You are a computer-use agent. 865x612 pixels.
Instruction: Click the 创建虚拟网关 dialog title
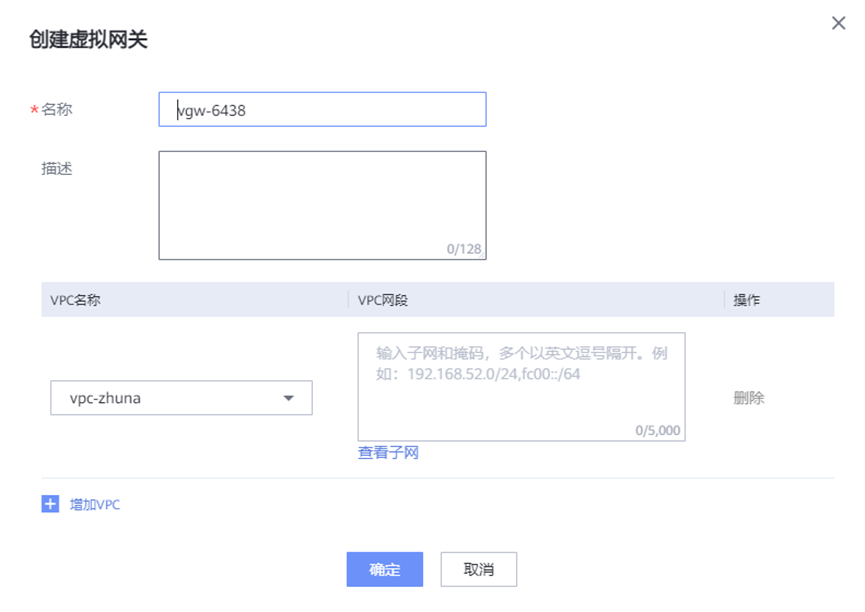pyautogui.click(x=89, y=40)
